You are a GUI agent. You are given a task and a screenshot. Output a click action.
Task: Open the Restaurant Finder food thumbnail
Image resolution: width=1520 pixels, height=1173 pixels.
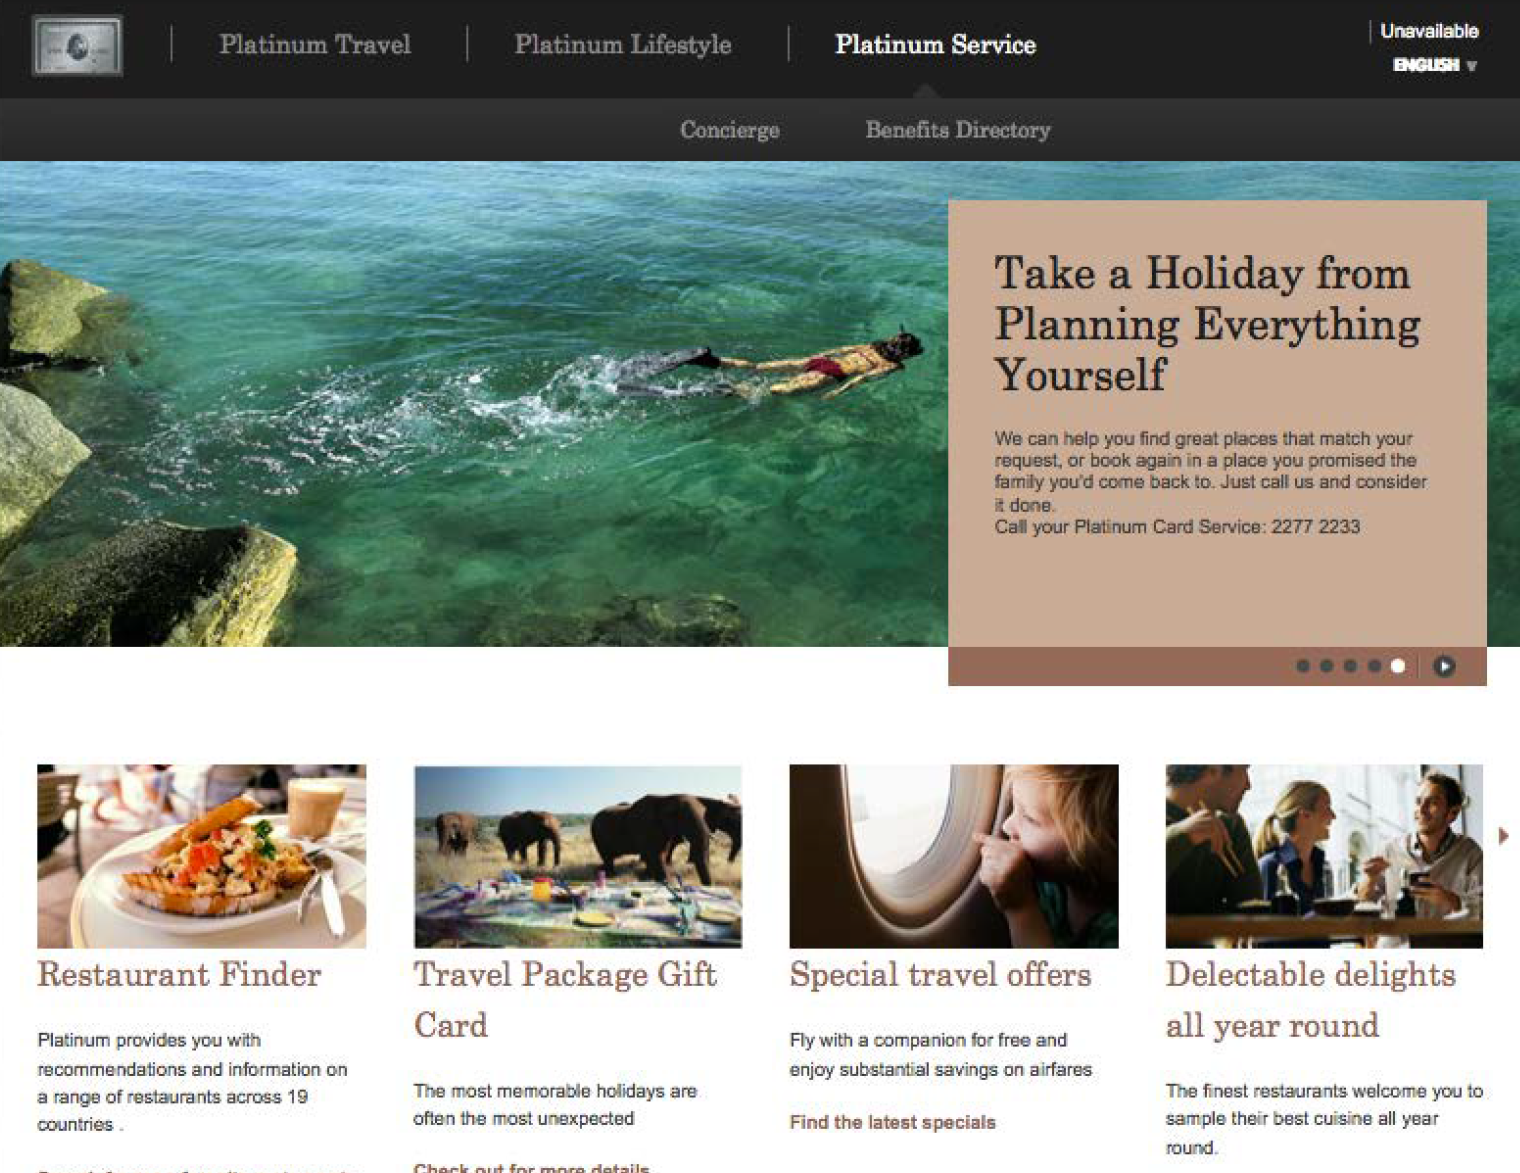coord(202,856)
